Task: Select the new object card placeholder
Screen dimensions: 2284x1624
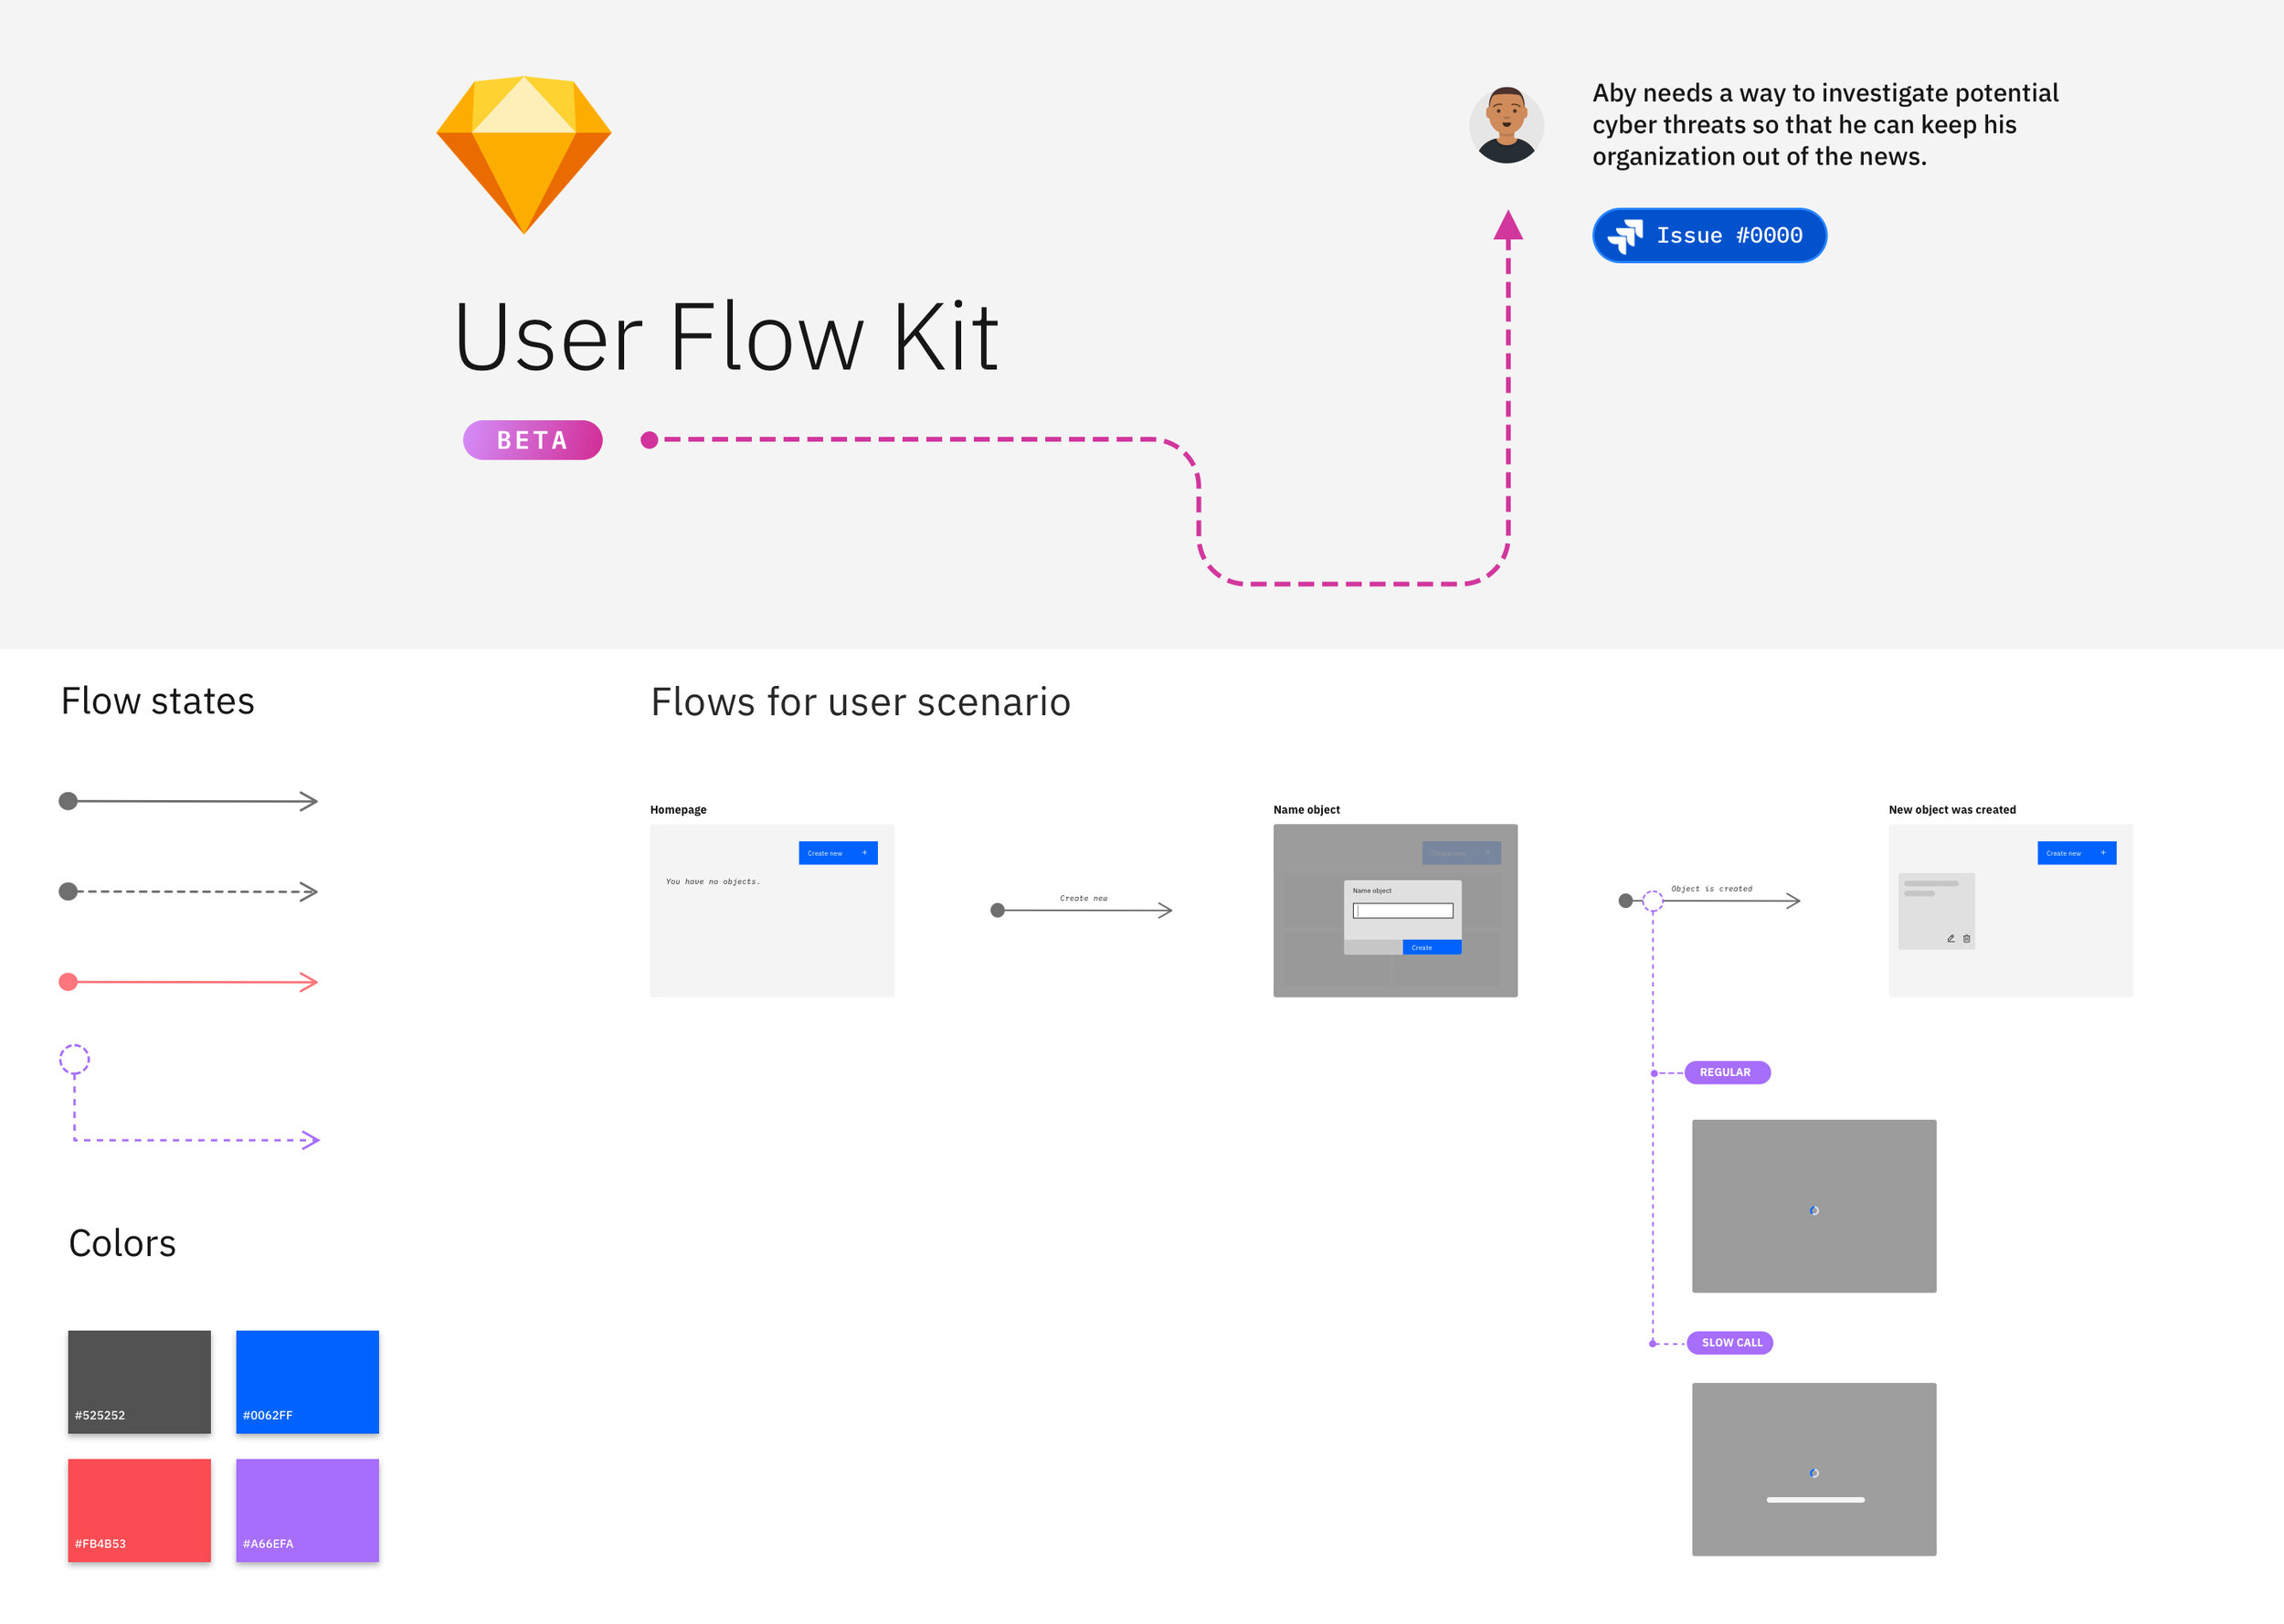Action: tap(1936, 911)
